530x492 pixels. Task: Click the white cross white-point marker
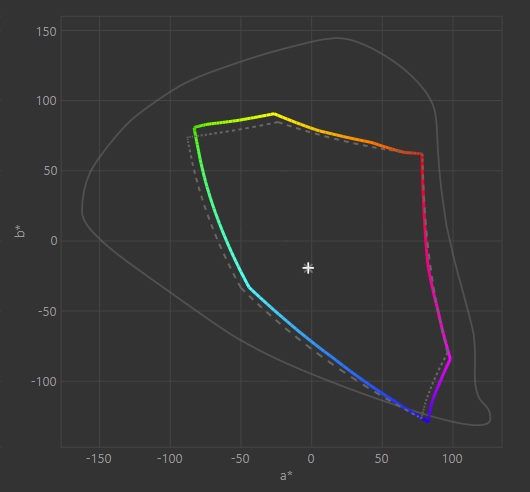(x=308, y=268)
